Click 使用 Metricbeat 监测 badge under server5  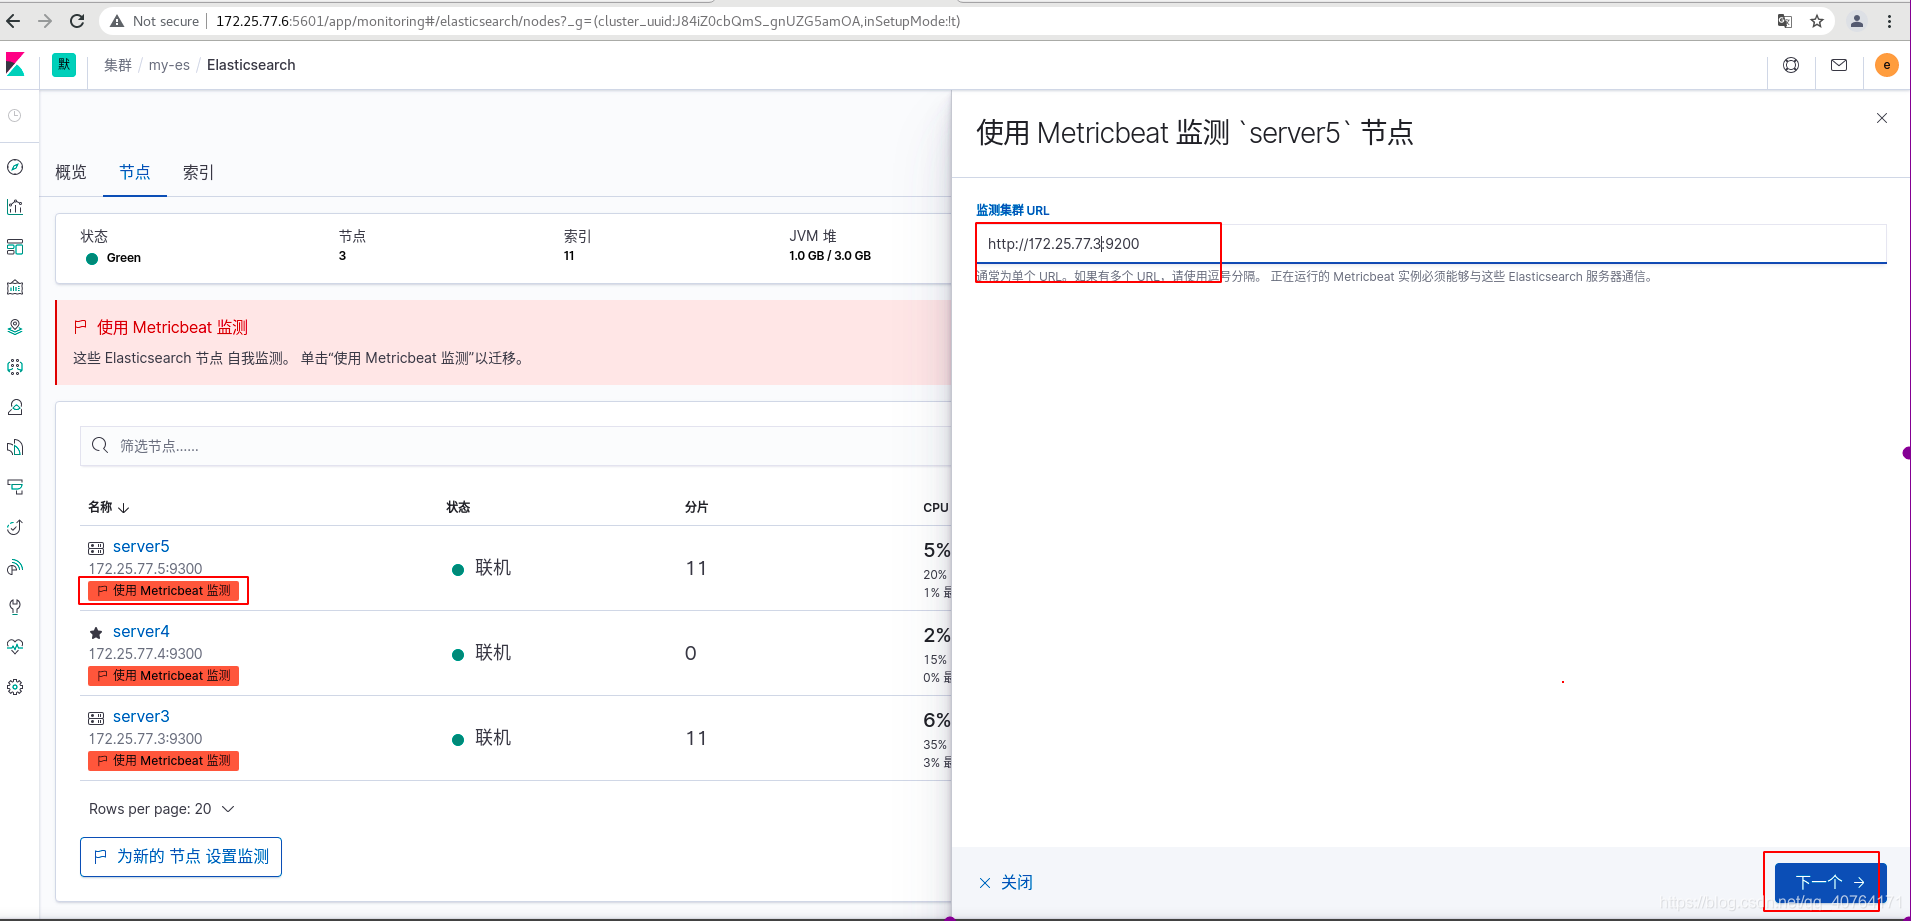click(164, 591)
